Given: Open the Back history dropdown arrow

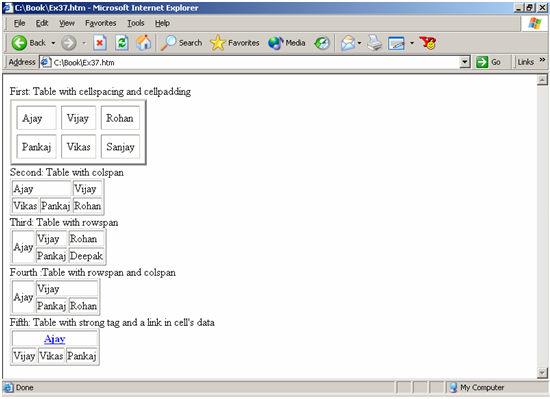Looking at the screenshot, I should click(x=53, y=43).
